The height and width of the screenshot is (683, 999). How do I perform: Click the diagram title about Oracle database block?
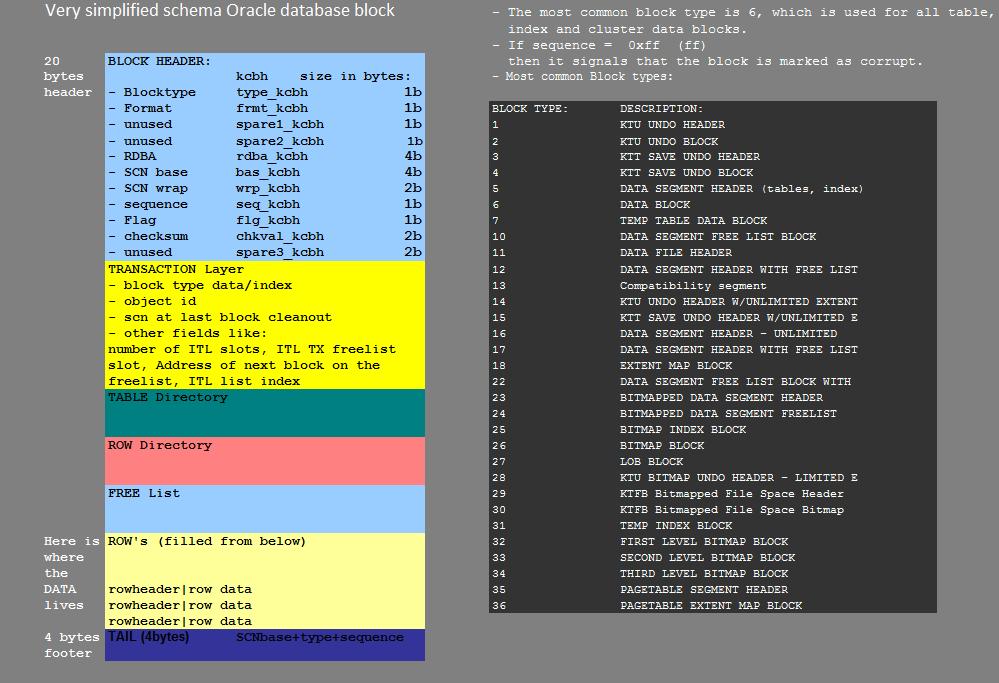point(220,11)
